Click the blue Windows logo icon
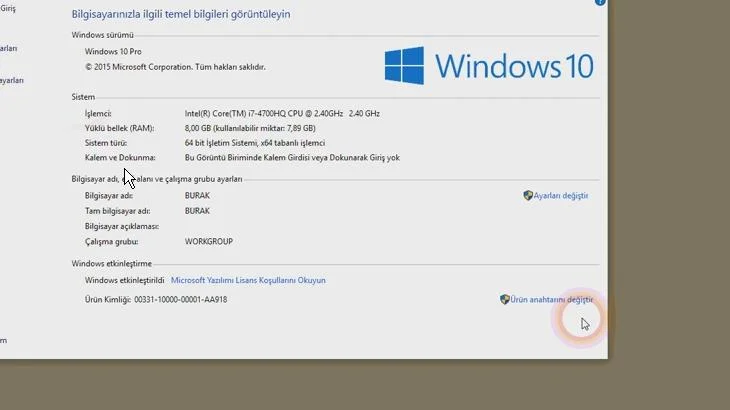Screen dimensions: 730x410 406,67
